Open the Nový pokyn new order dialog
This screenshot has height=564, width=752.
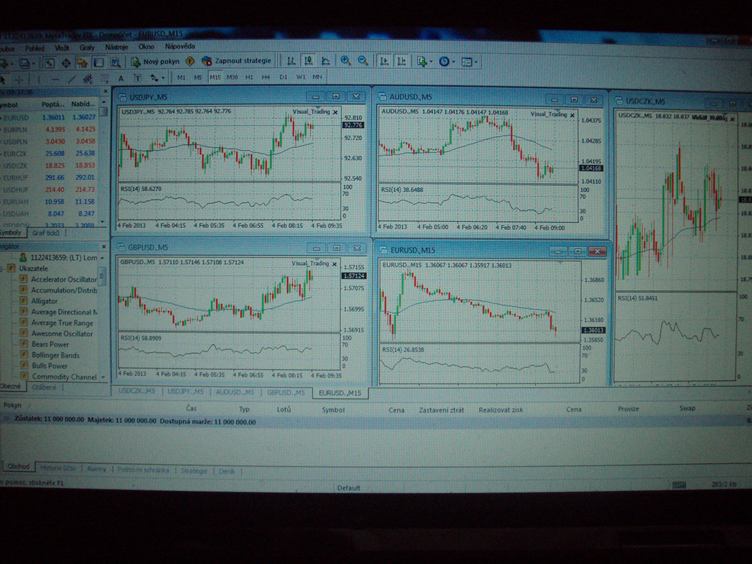coord(155,62)
